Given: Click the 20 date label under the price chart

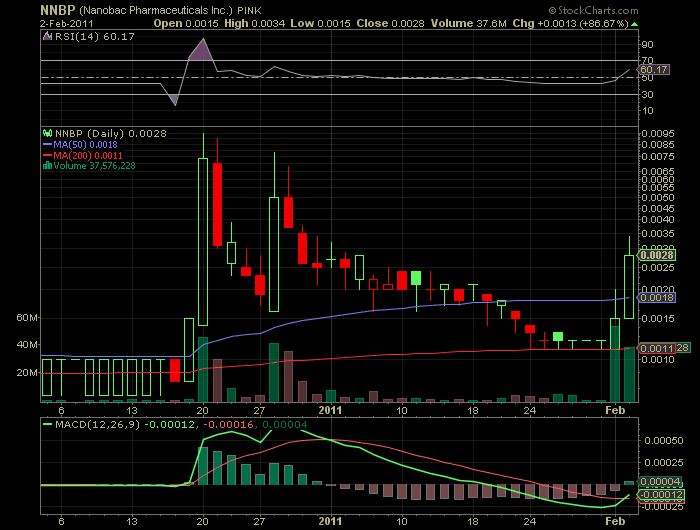Looking at the screenshot, I should pyautogui.click(x=203, y=410).
